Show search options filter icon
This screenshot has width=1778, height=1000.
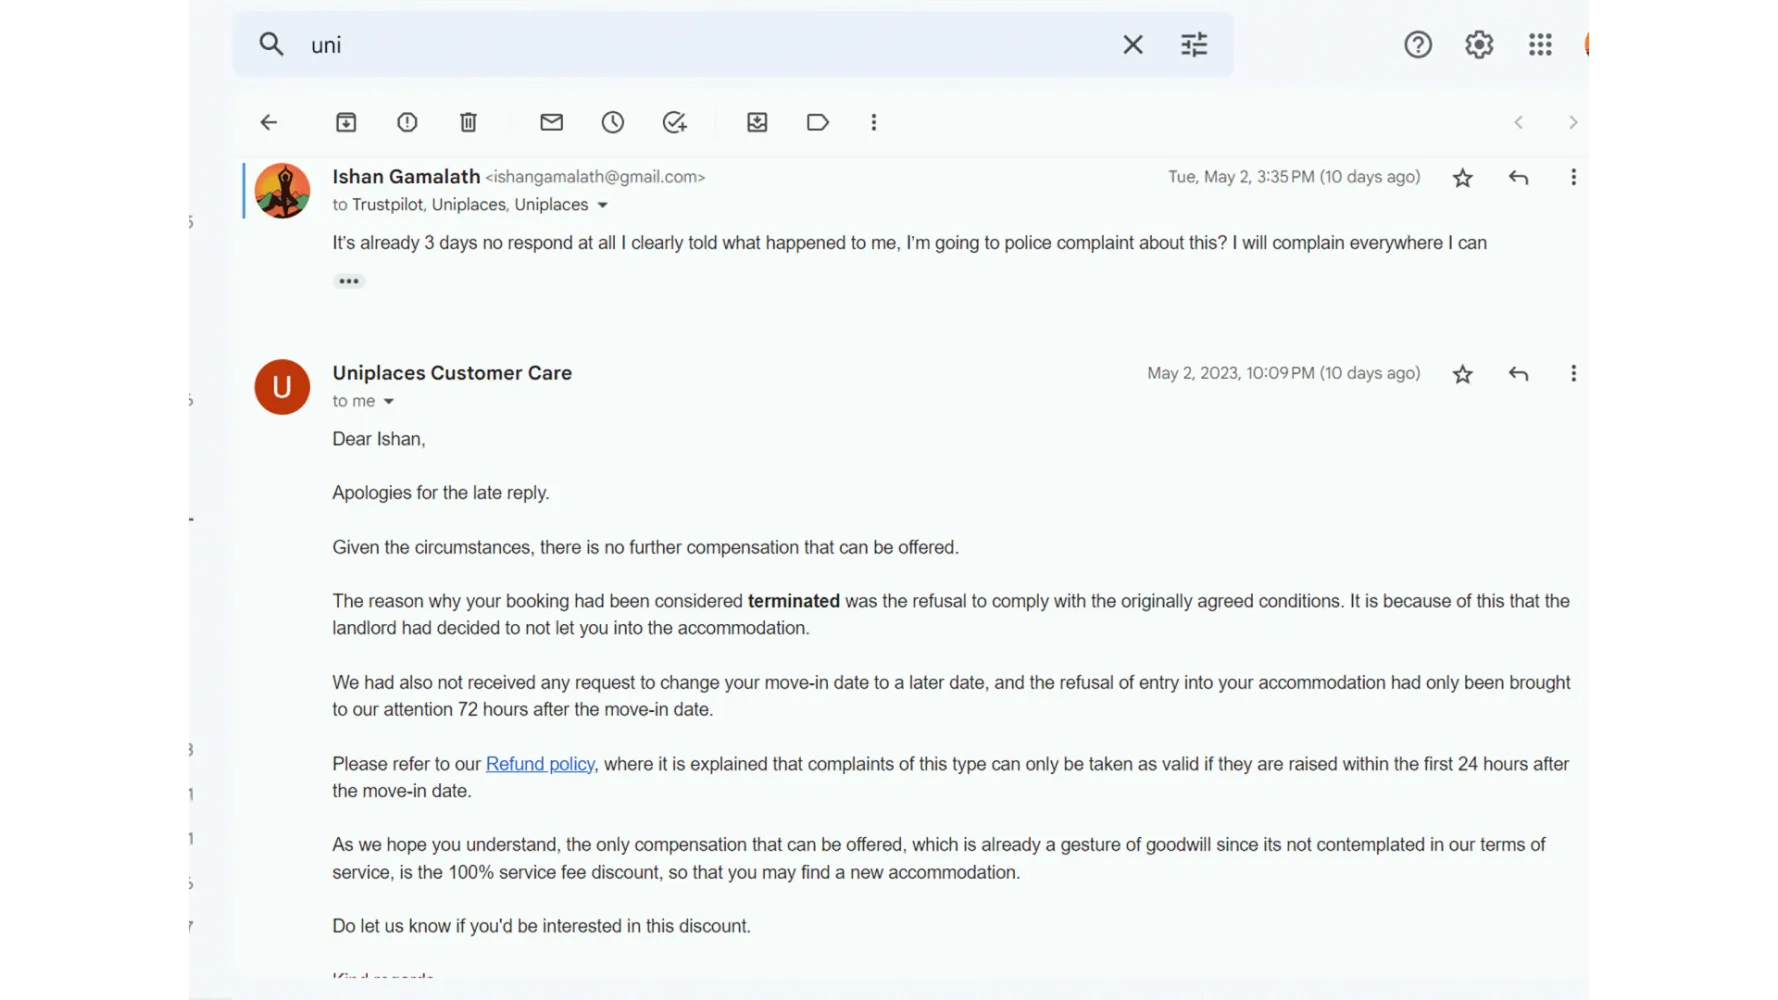click(1194, 44)
